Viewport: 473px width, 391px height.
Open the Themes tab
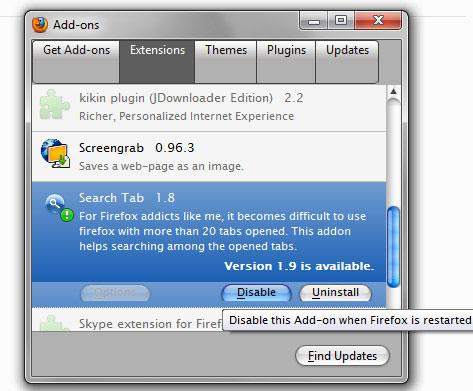coord(226,62)
